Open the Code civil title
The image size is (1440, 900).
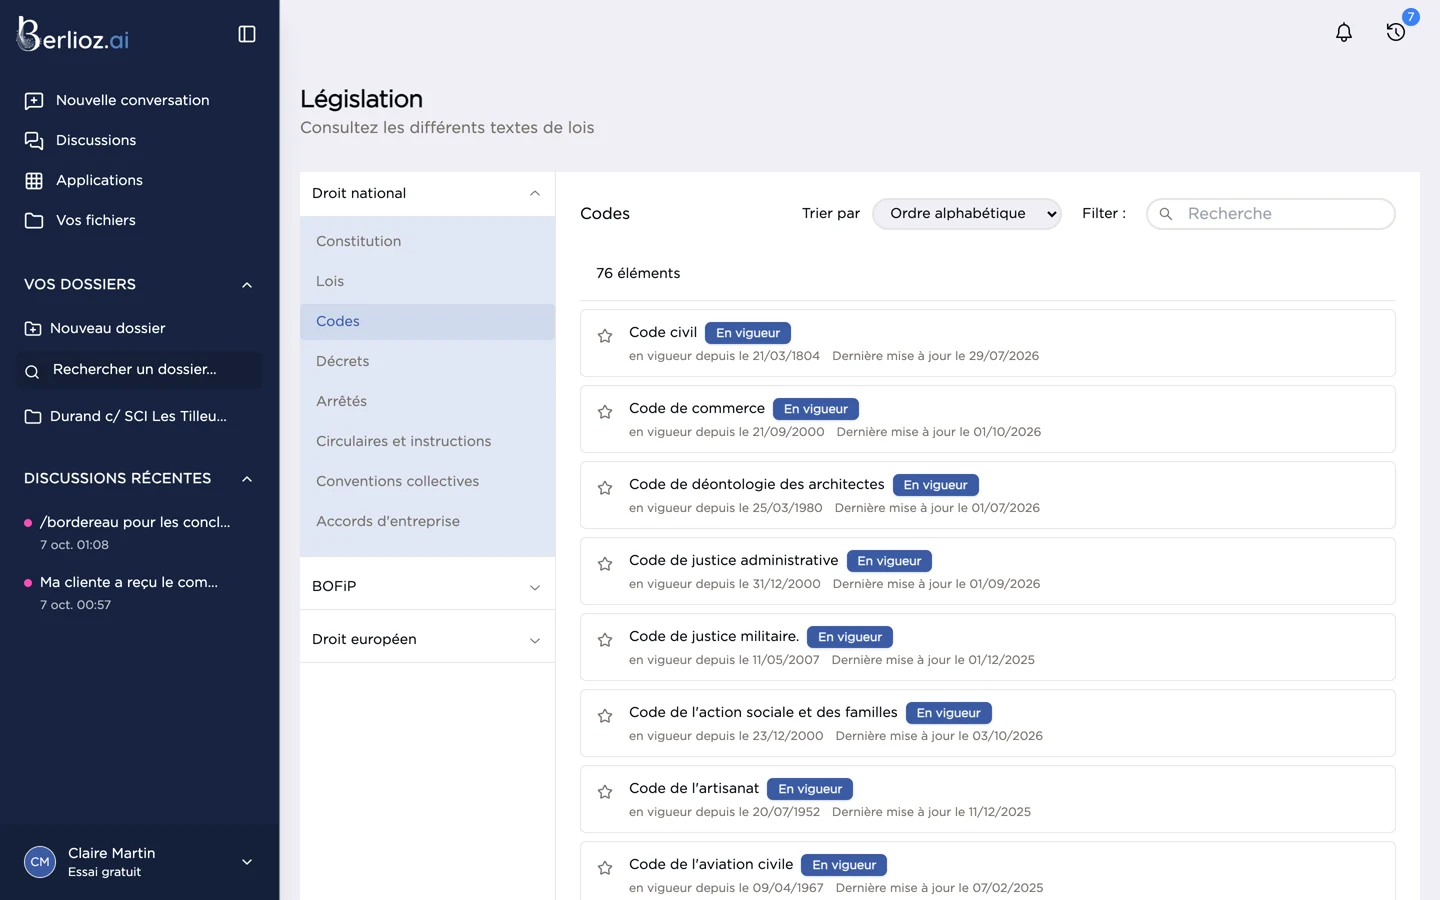click(x=663, y=332)
